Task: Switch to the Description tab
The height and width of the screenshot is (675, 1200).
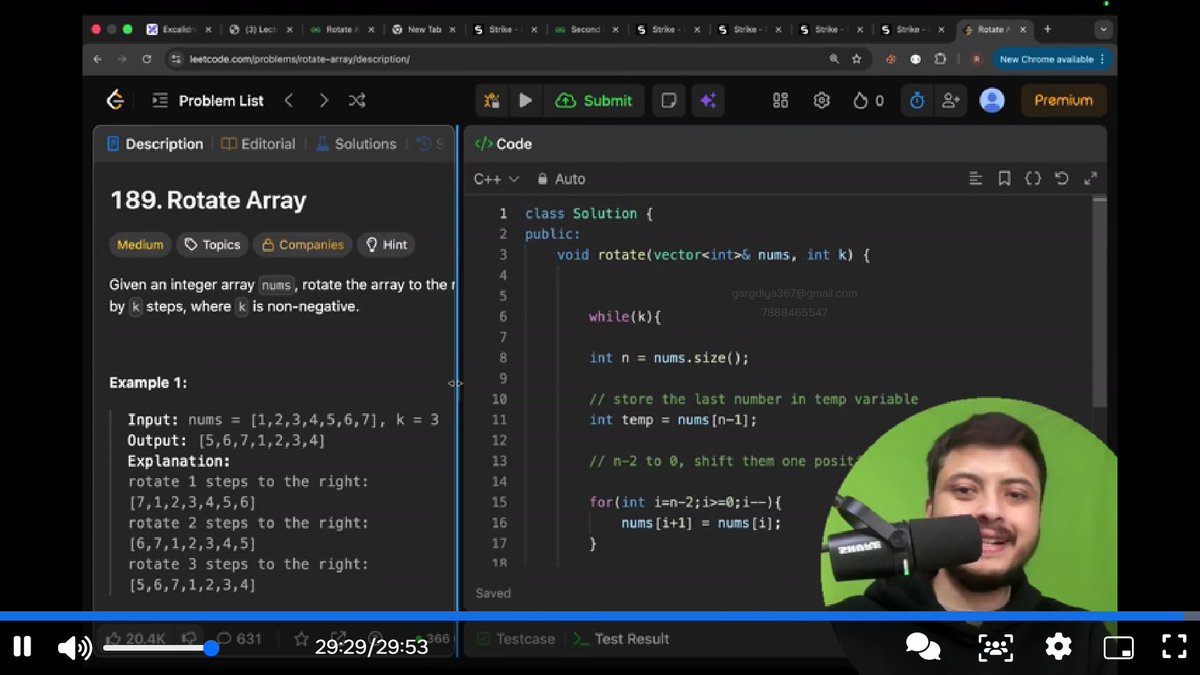Action: [x=155, y=144]
